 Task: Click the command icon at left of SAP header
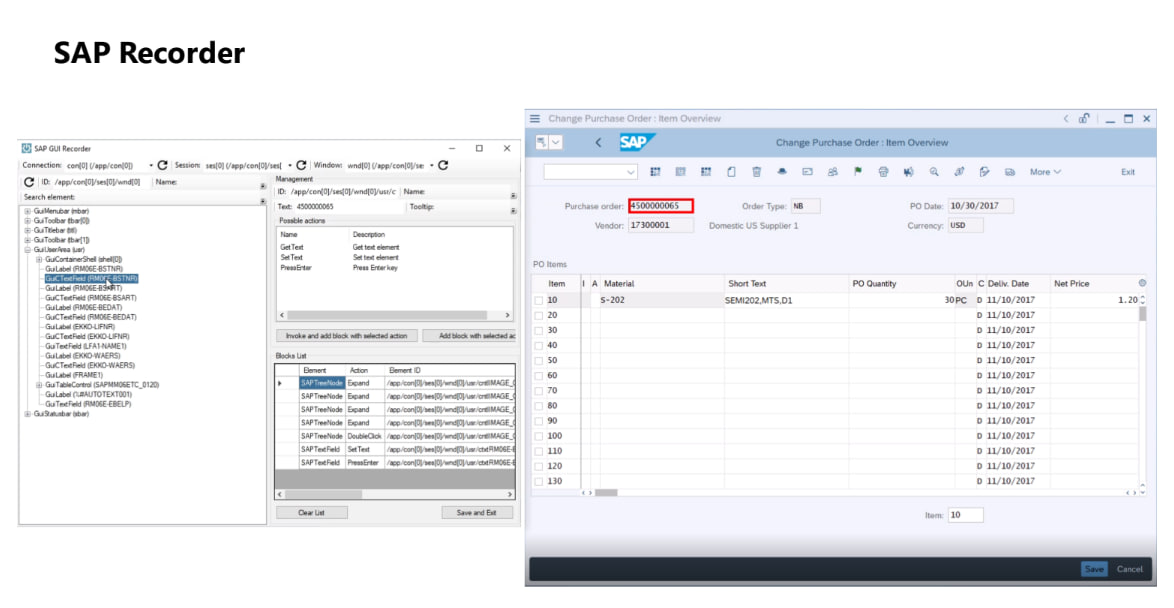coord(542,142)
